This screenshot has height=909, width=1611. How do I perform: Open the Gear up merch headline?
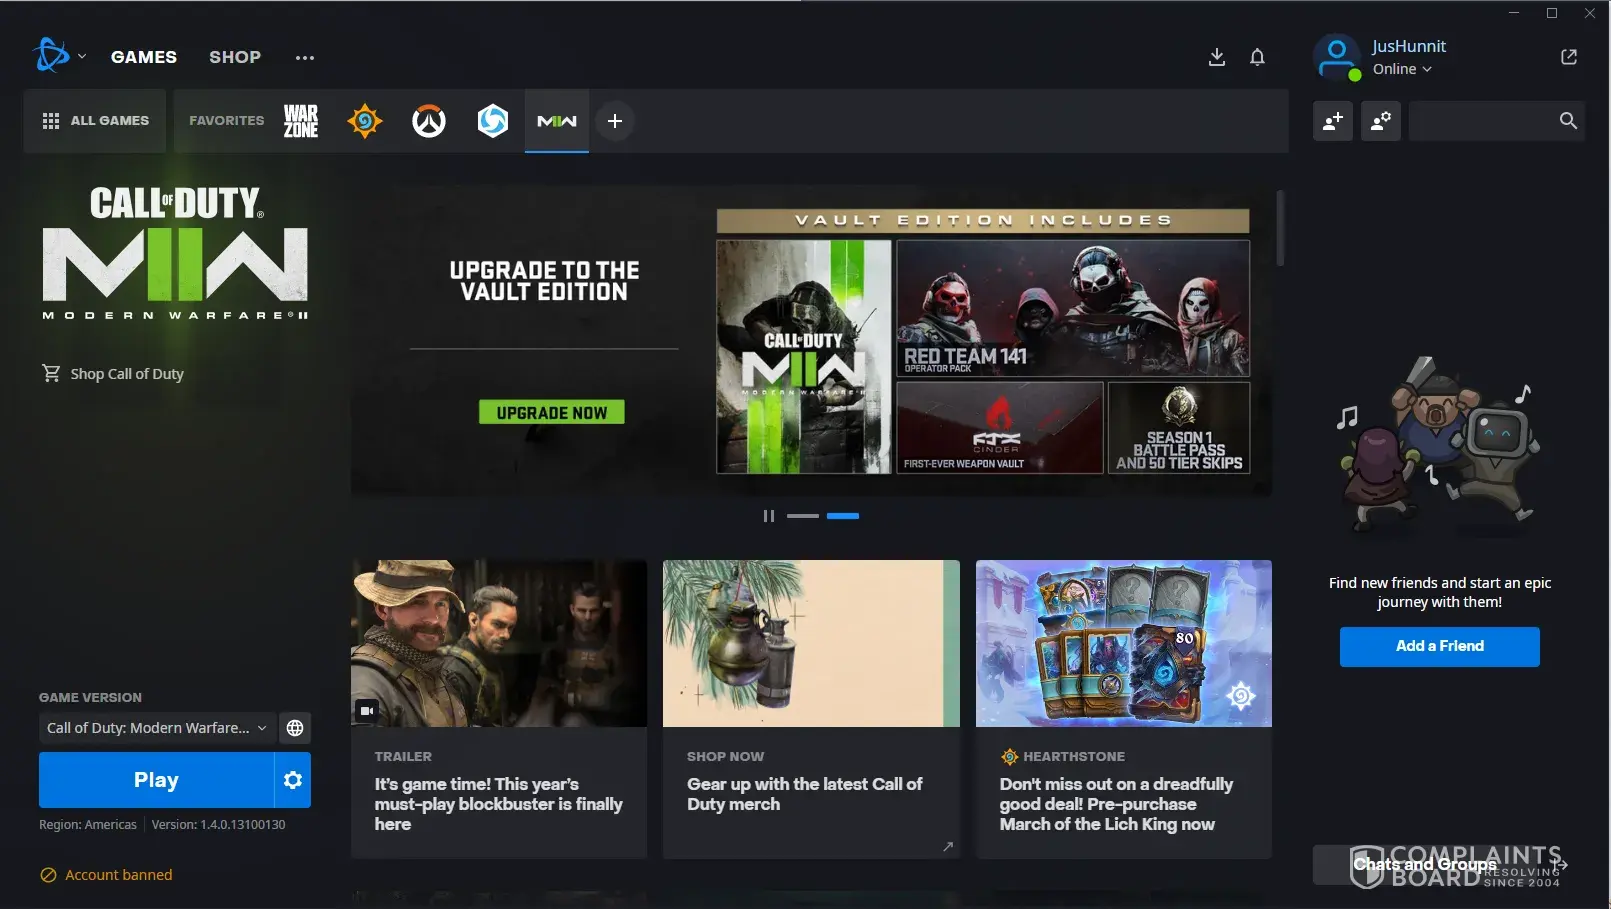click(x=805, y=794)
